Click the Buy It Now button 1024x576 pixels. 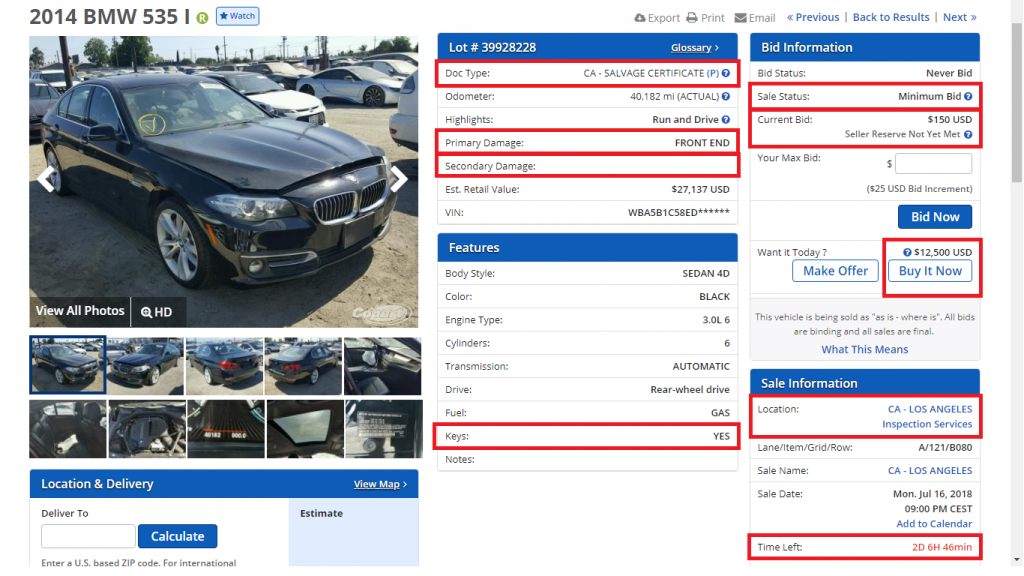click(x=930, y=270)
